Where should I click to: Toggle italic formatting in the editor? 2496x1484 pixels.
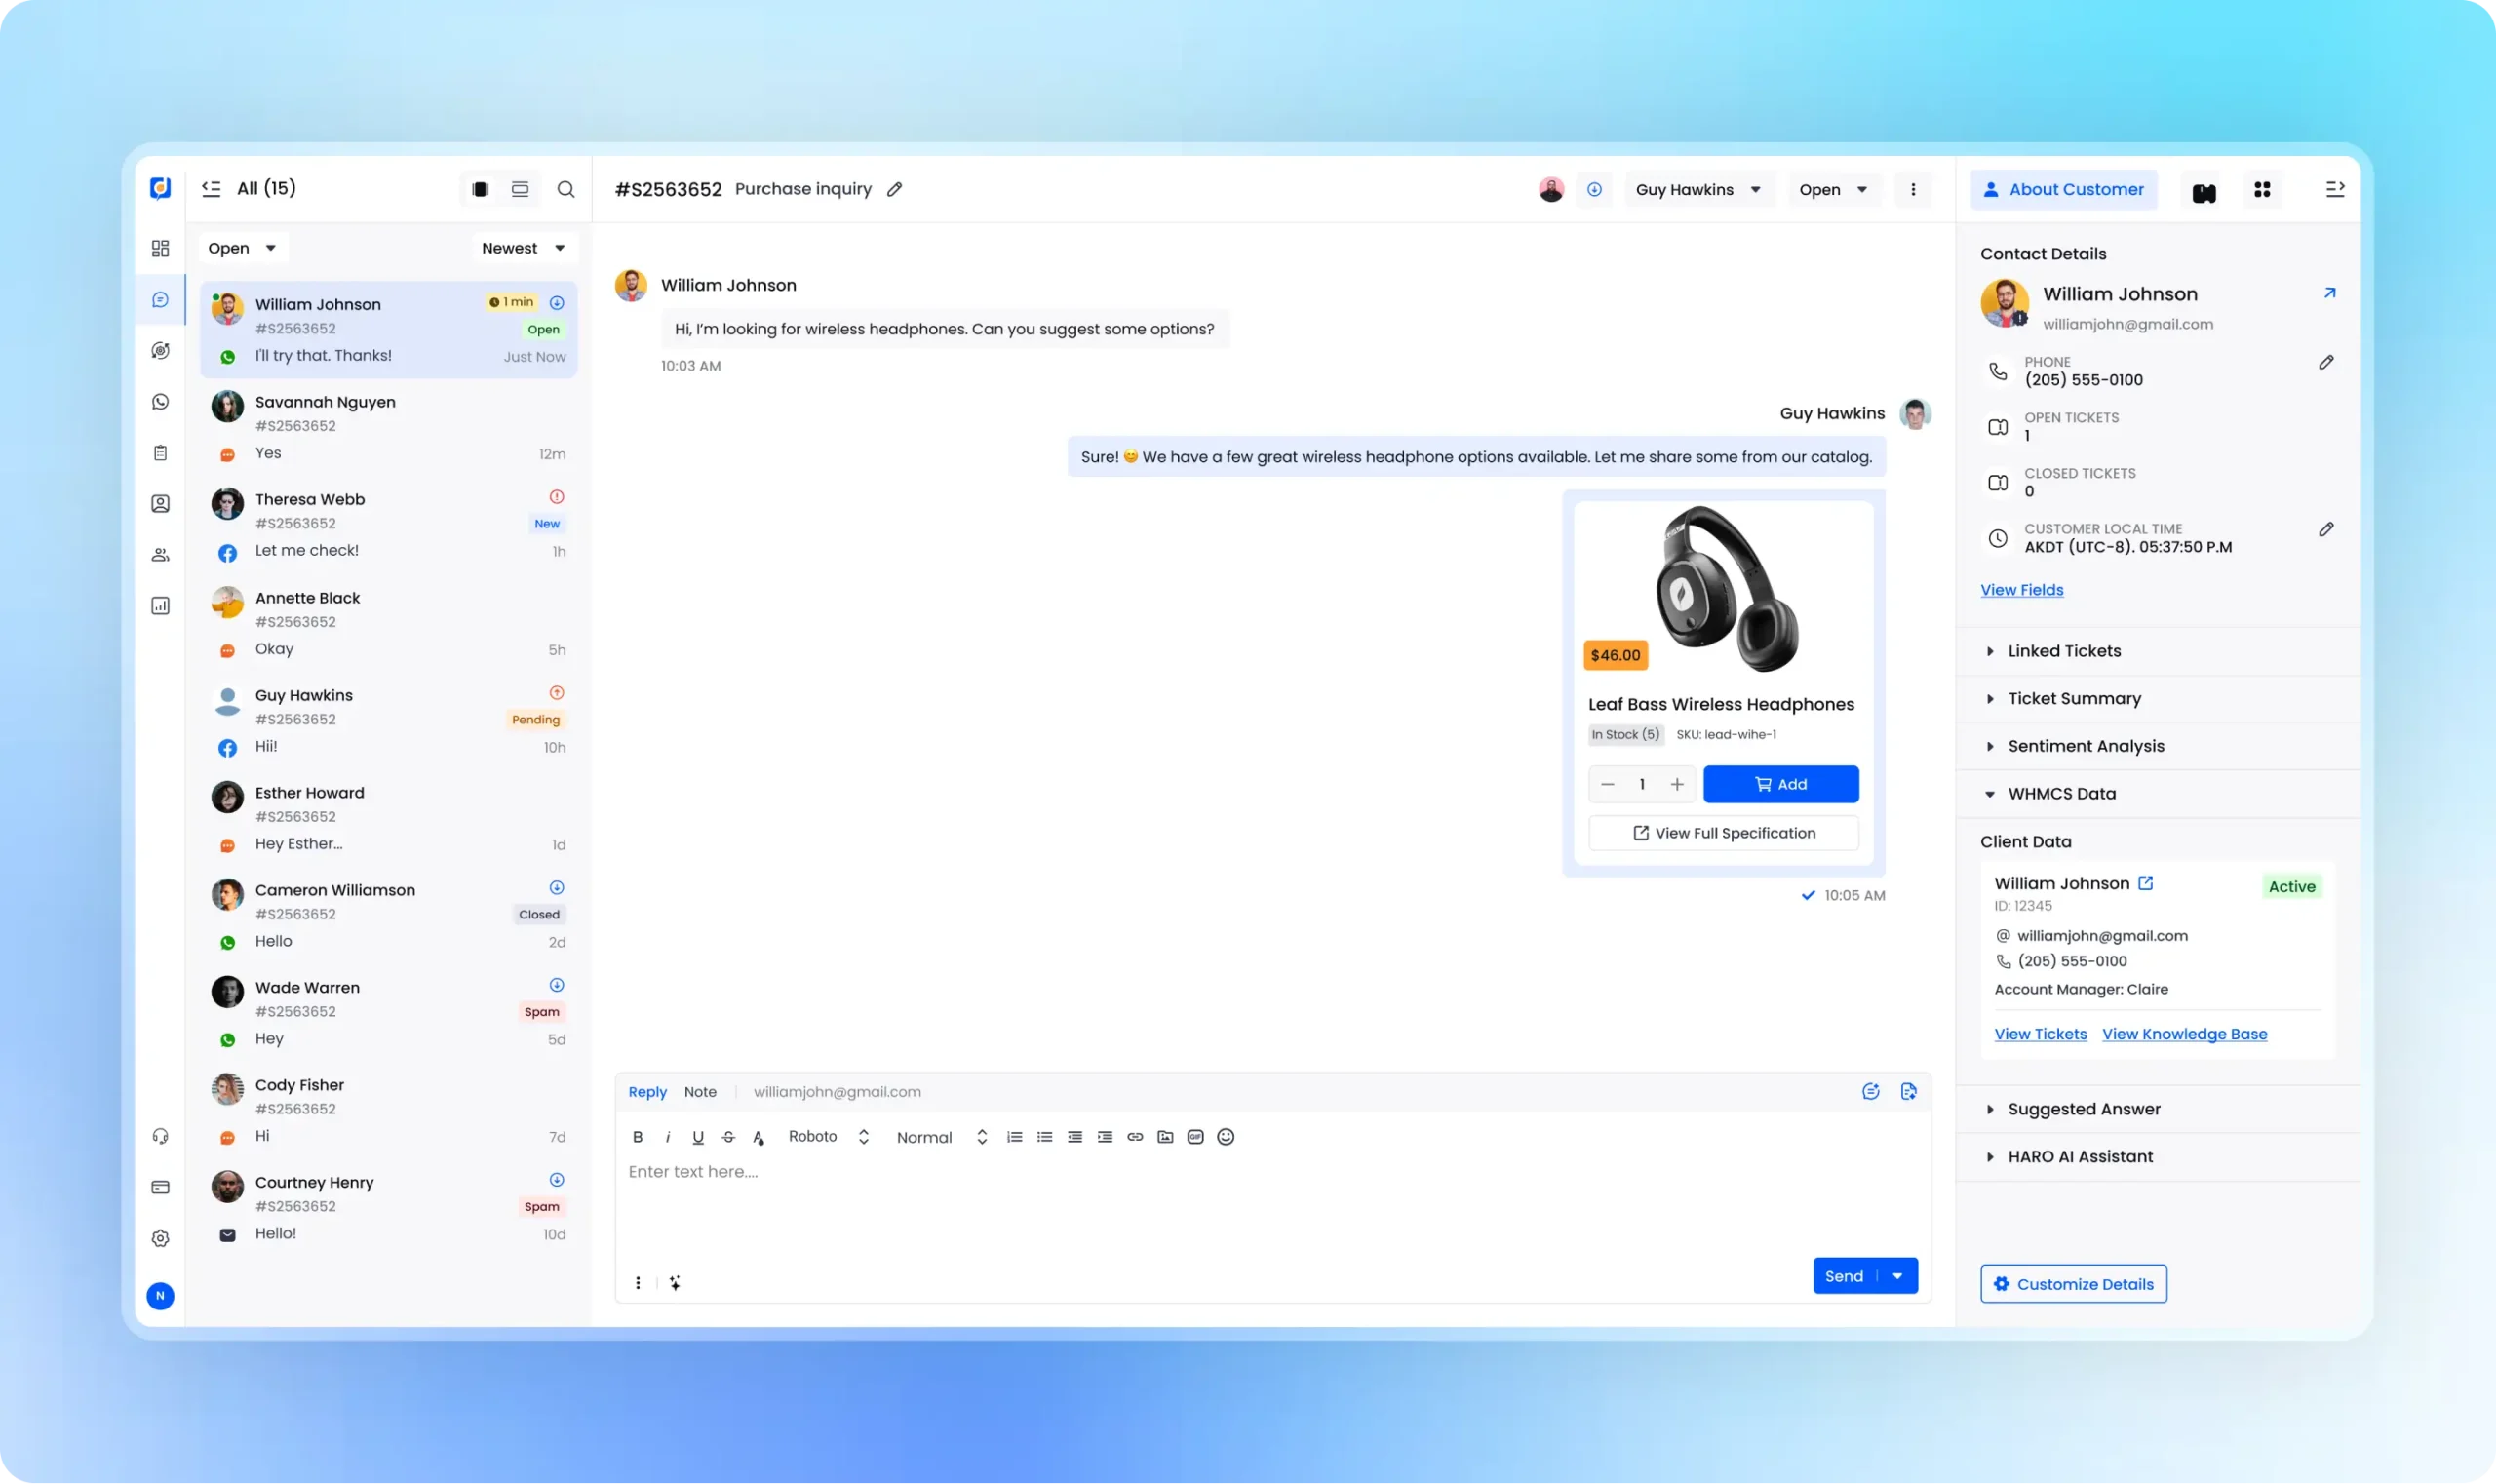[x=667, y=1137]
